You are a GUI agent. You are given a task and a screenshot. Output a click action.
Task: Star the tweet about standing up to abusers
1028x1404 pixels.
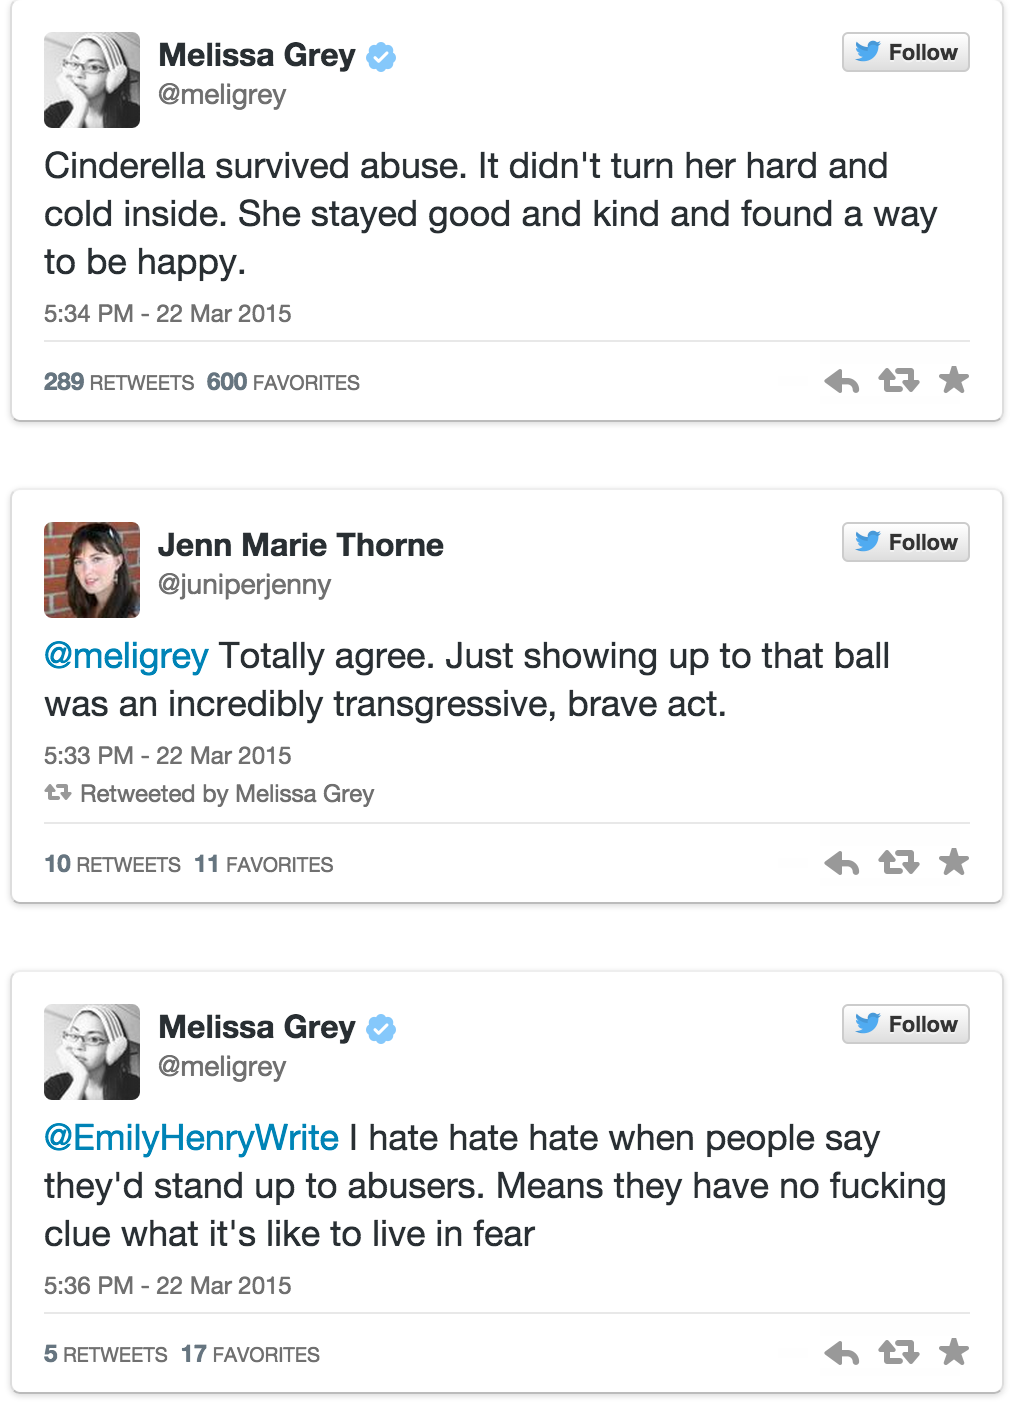(954, 1352)
